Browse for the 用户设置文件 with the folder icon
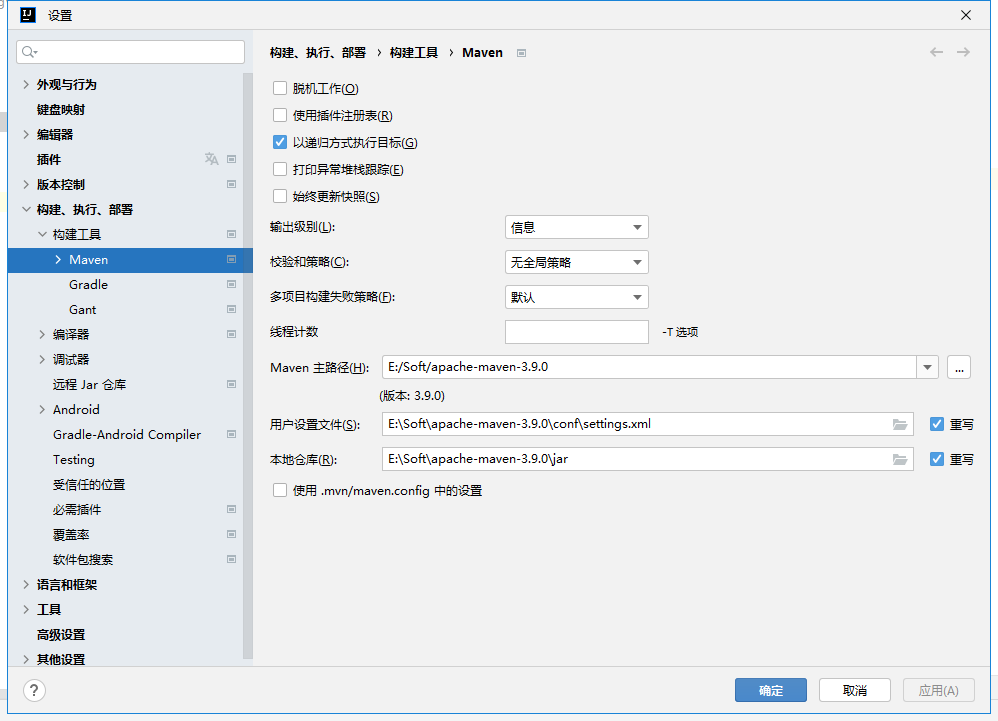The height and width of the screenshot is (721, 998). pyautogui.click(x=900, y=424)
